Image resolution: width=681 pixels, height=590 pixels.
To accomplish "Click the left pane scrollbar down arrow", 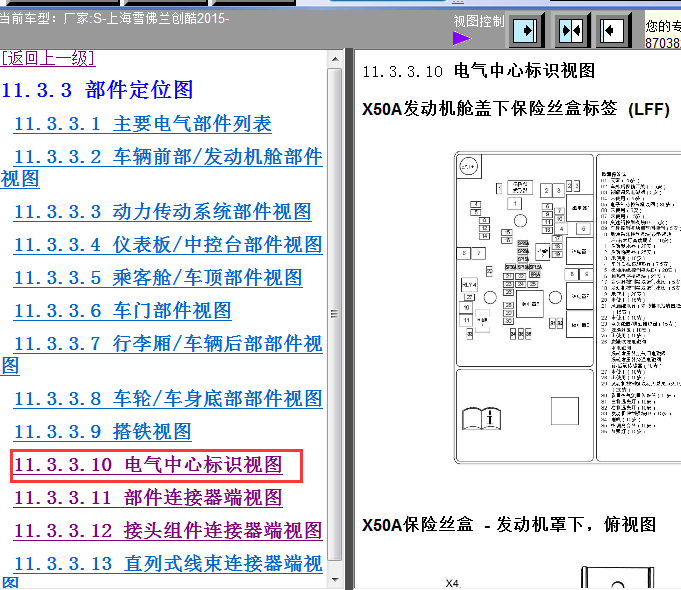I will coord(335,580).
